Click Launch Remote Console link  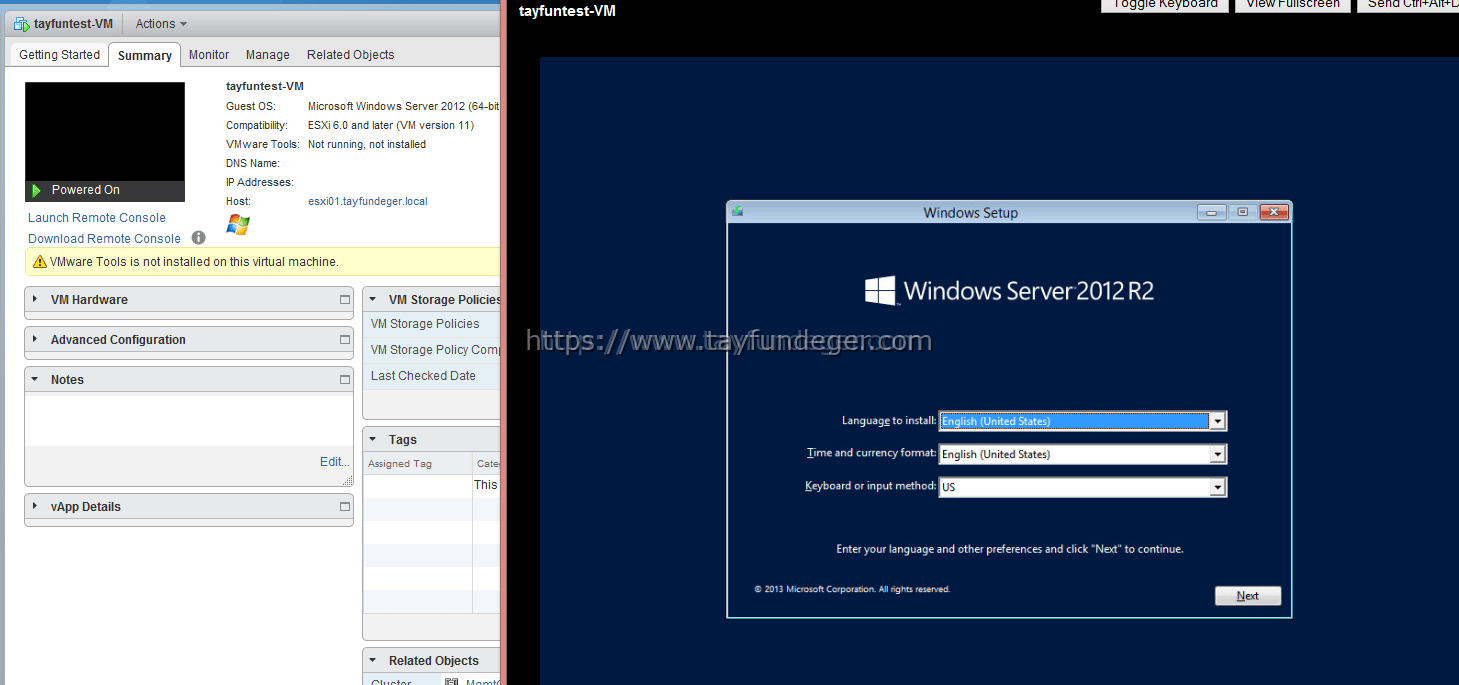coord(97,218)
